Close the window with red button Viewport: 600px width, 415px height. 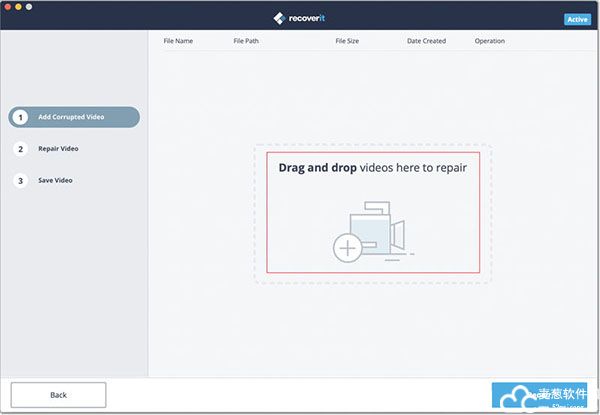[x=7, y=7]
